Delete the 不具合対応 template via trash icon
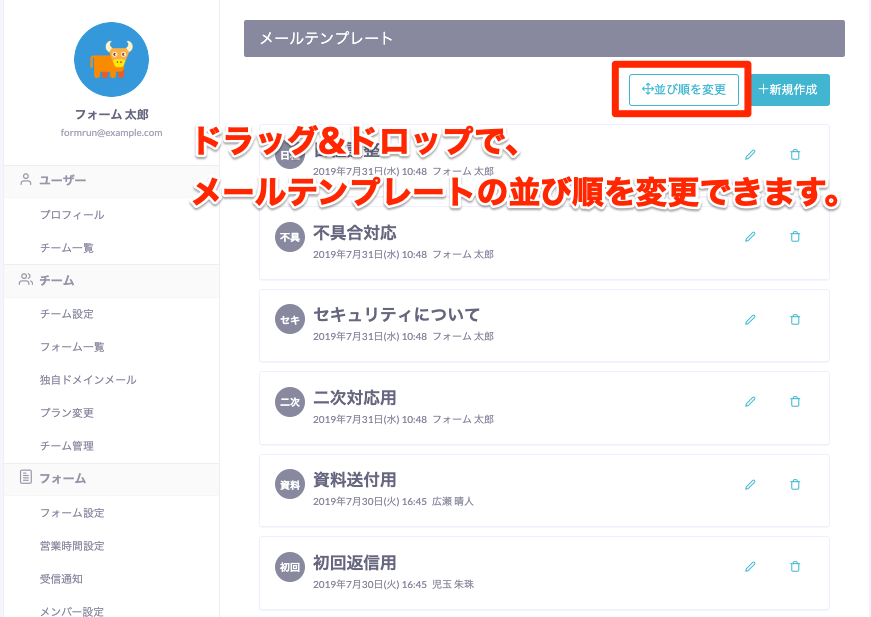The width and height of the screenshot is (871, 617). [795, 237]
